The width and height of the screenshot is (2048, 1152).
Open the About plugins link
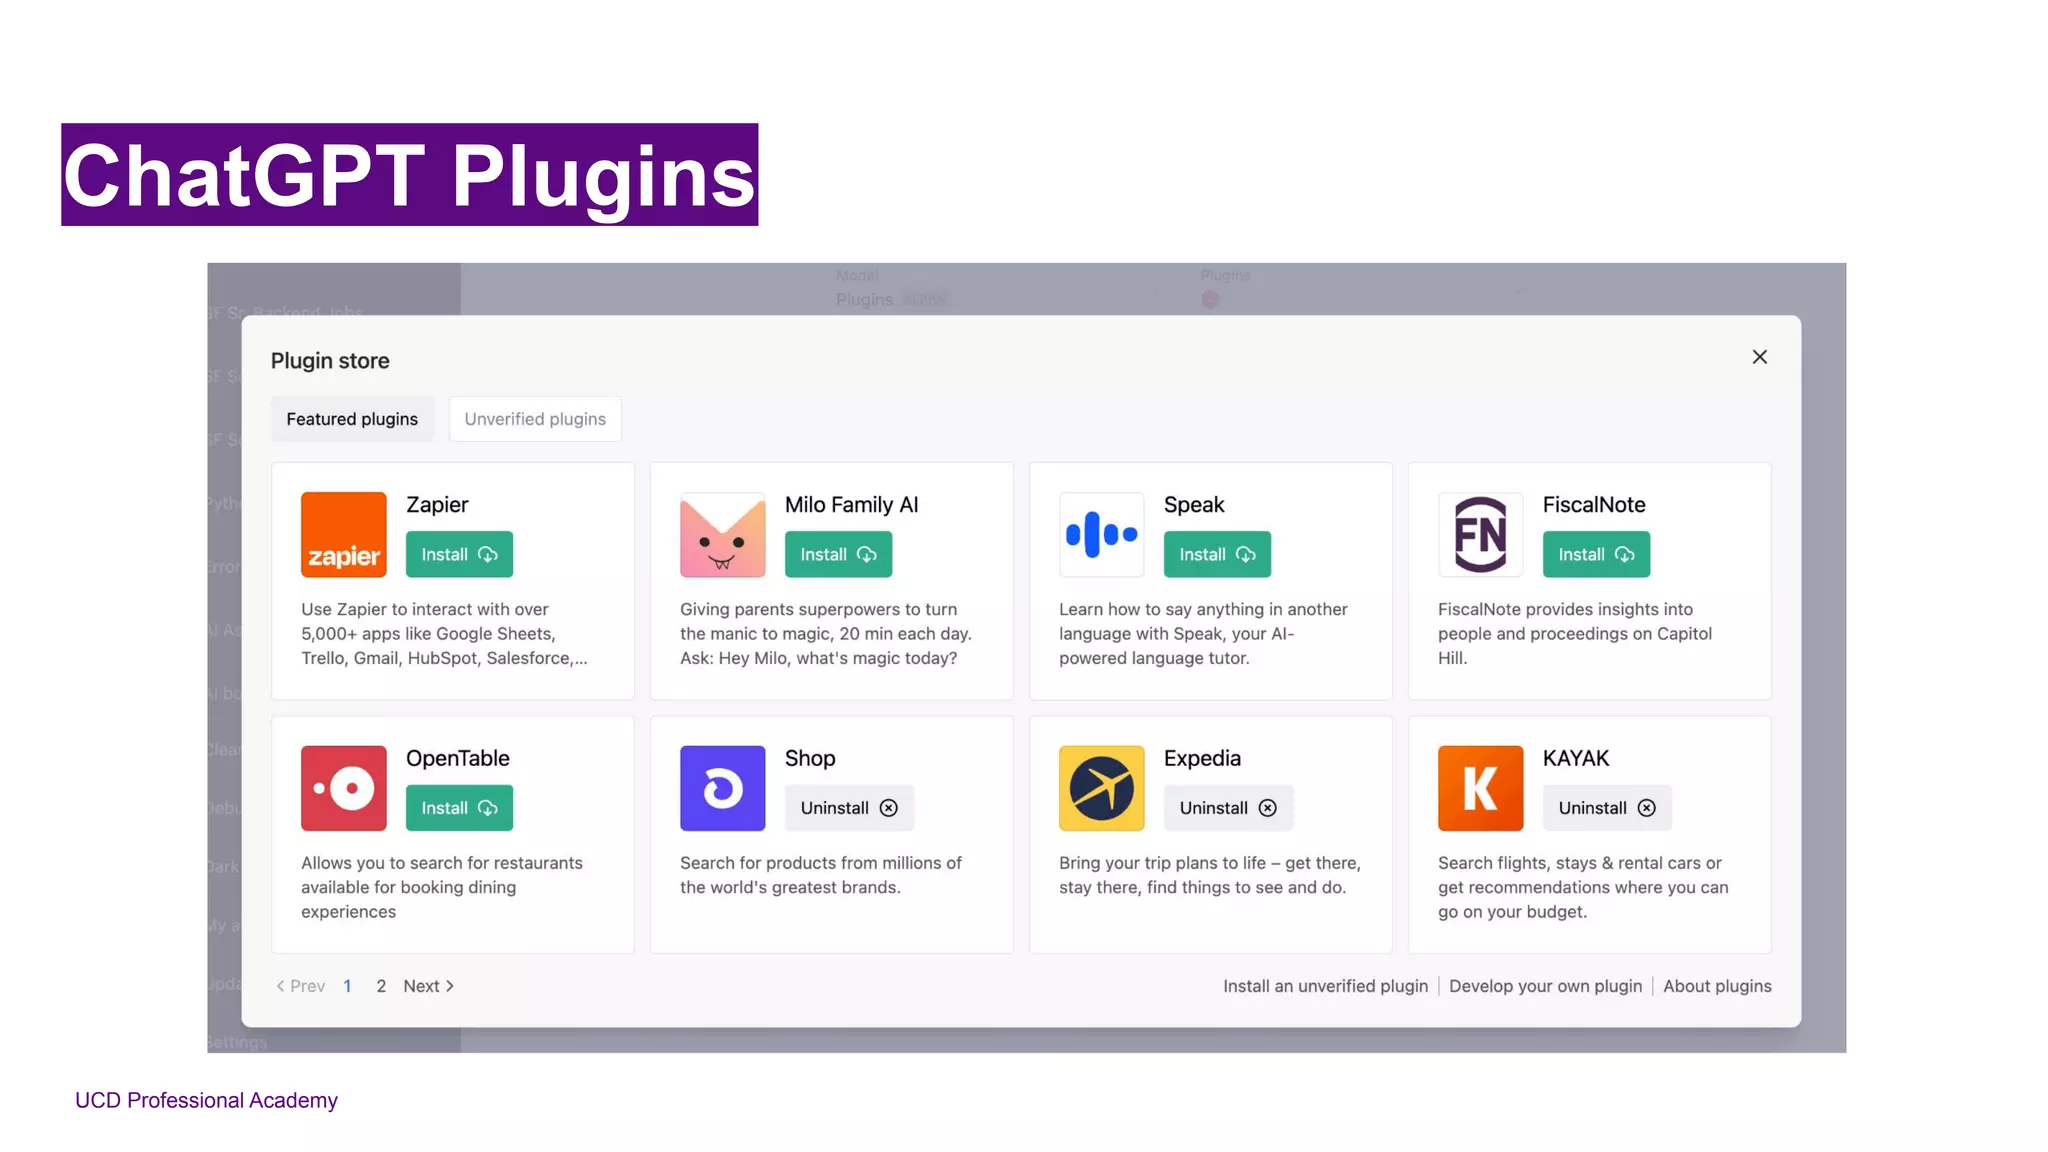pos(1717,986)
